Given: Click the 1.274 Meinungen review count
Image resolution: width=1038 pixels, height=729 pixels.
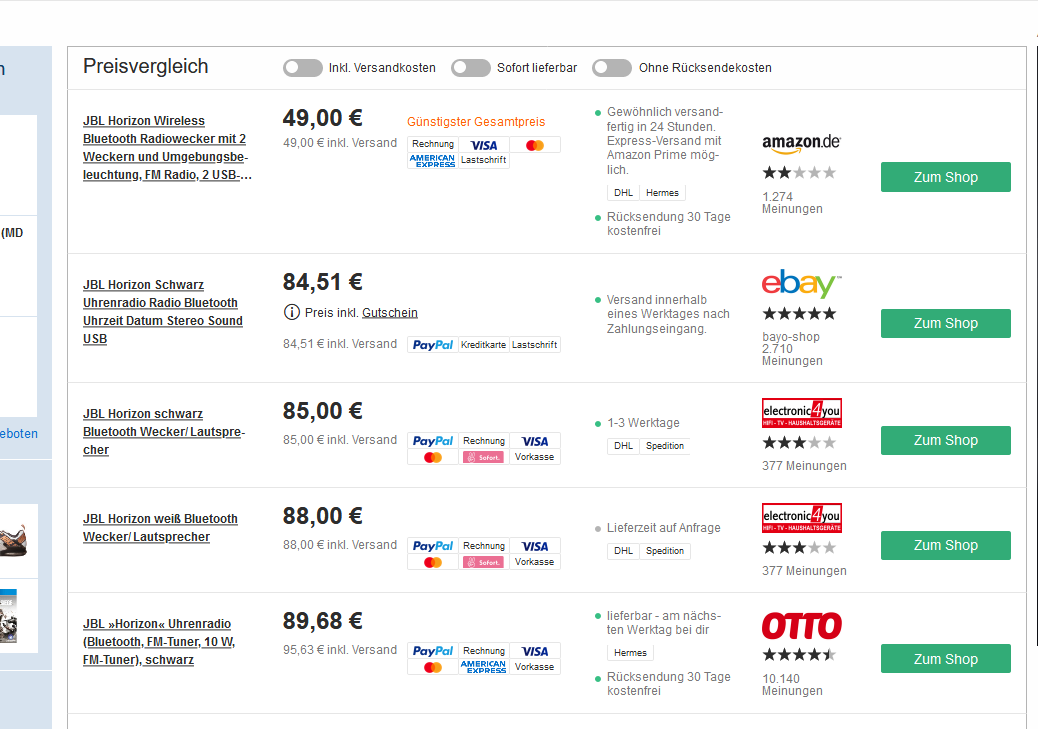Looking at the screenshot, I should 792,203.
